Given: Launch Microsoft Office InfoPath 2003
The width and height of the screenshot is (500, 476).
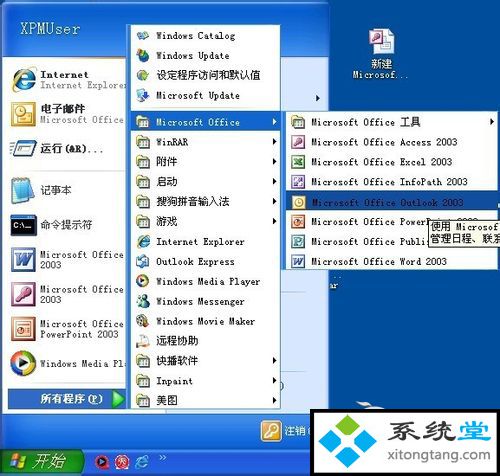Looking at the screenshot, I should (x=391, y=182).
